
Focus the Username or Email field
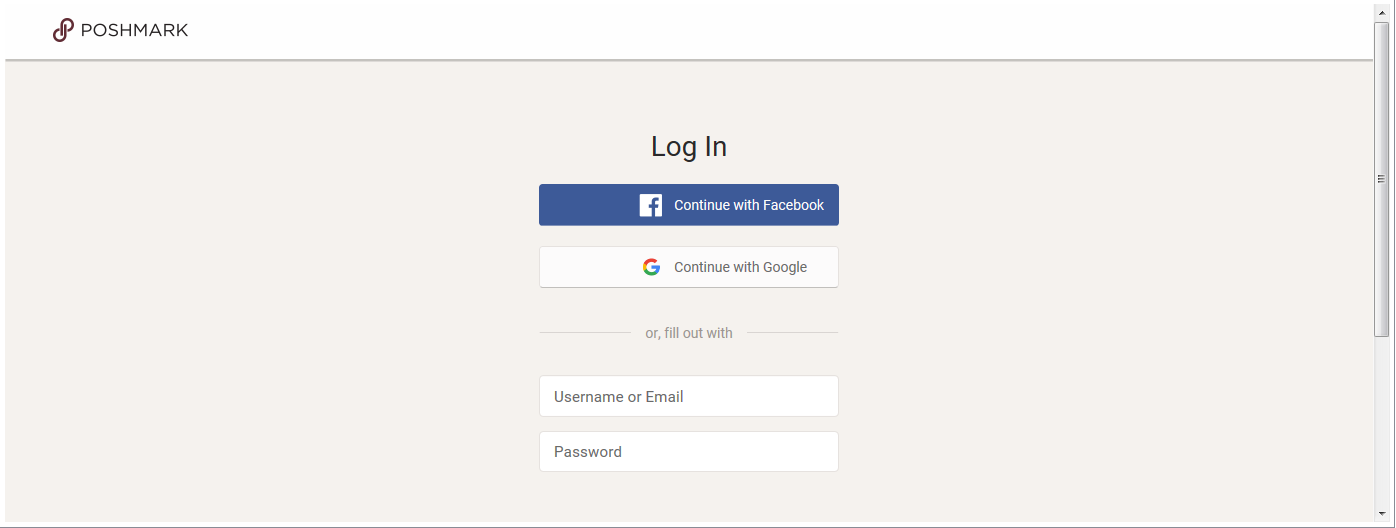click(689, 396)
